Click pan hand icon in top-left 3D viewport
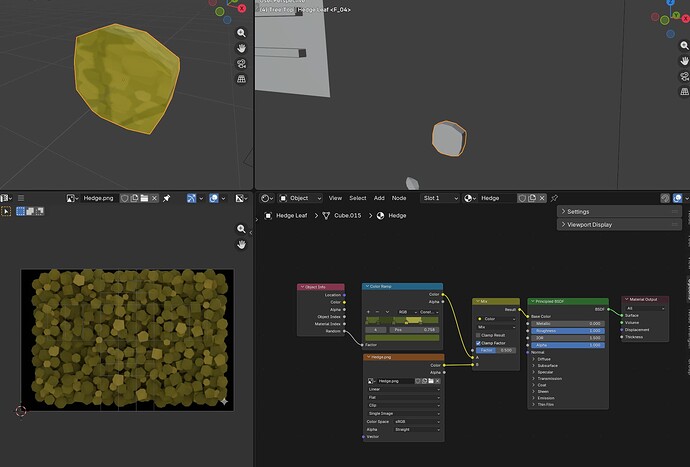This screenshot has height=467, width=690. point(241,48)
